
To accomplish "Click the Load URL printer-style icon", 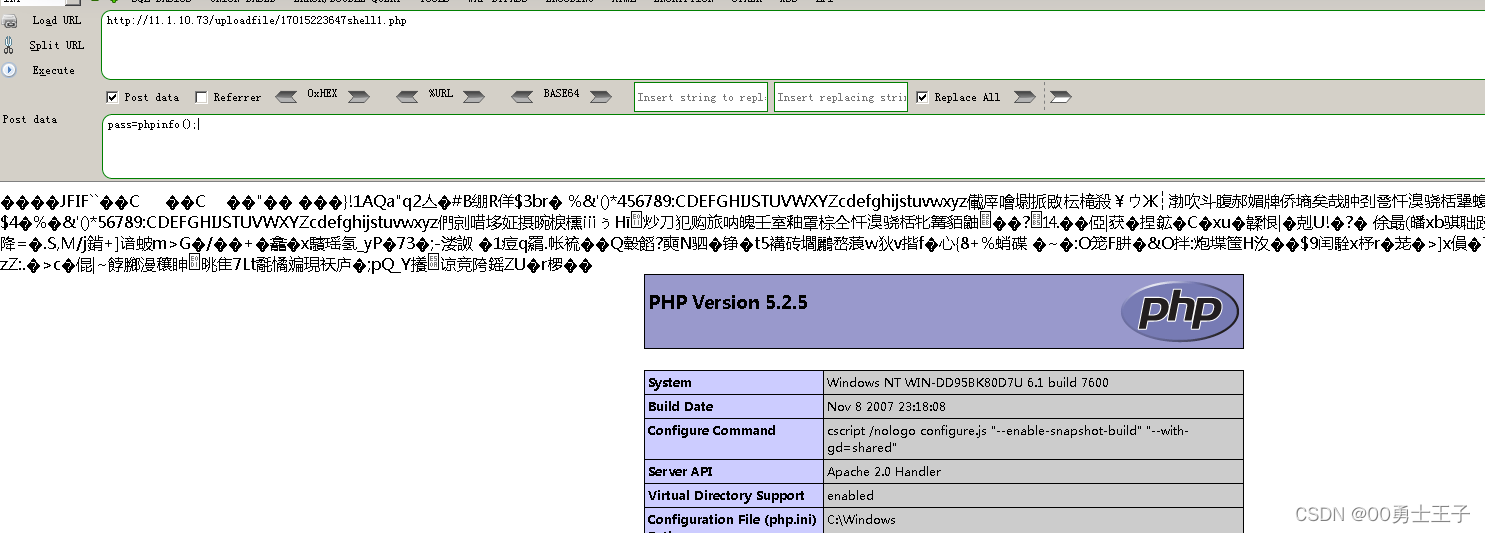I will pyautogui.click(x=9, y=20).
